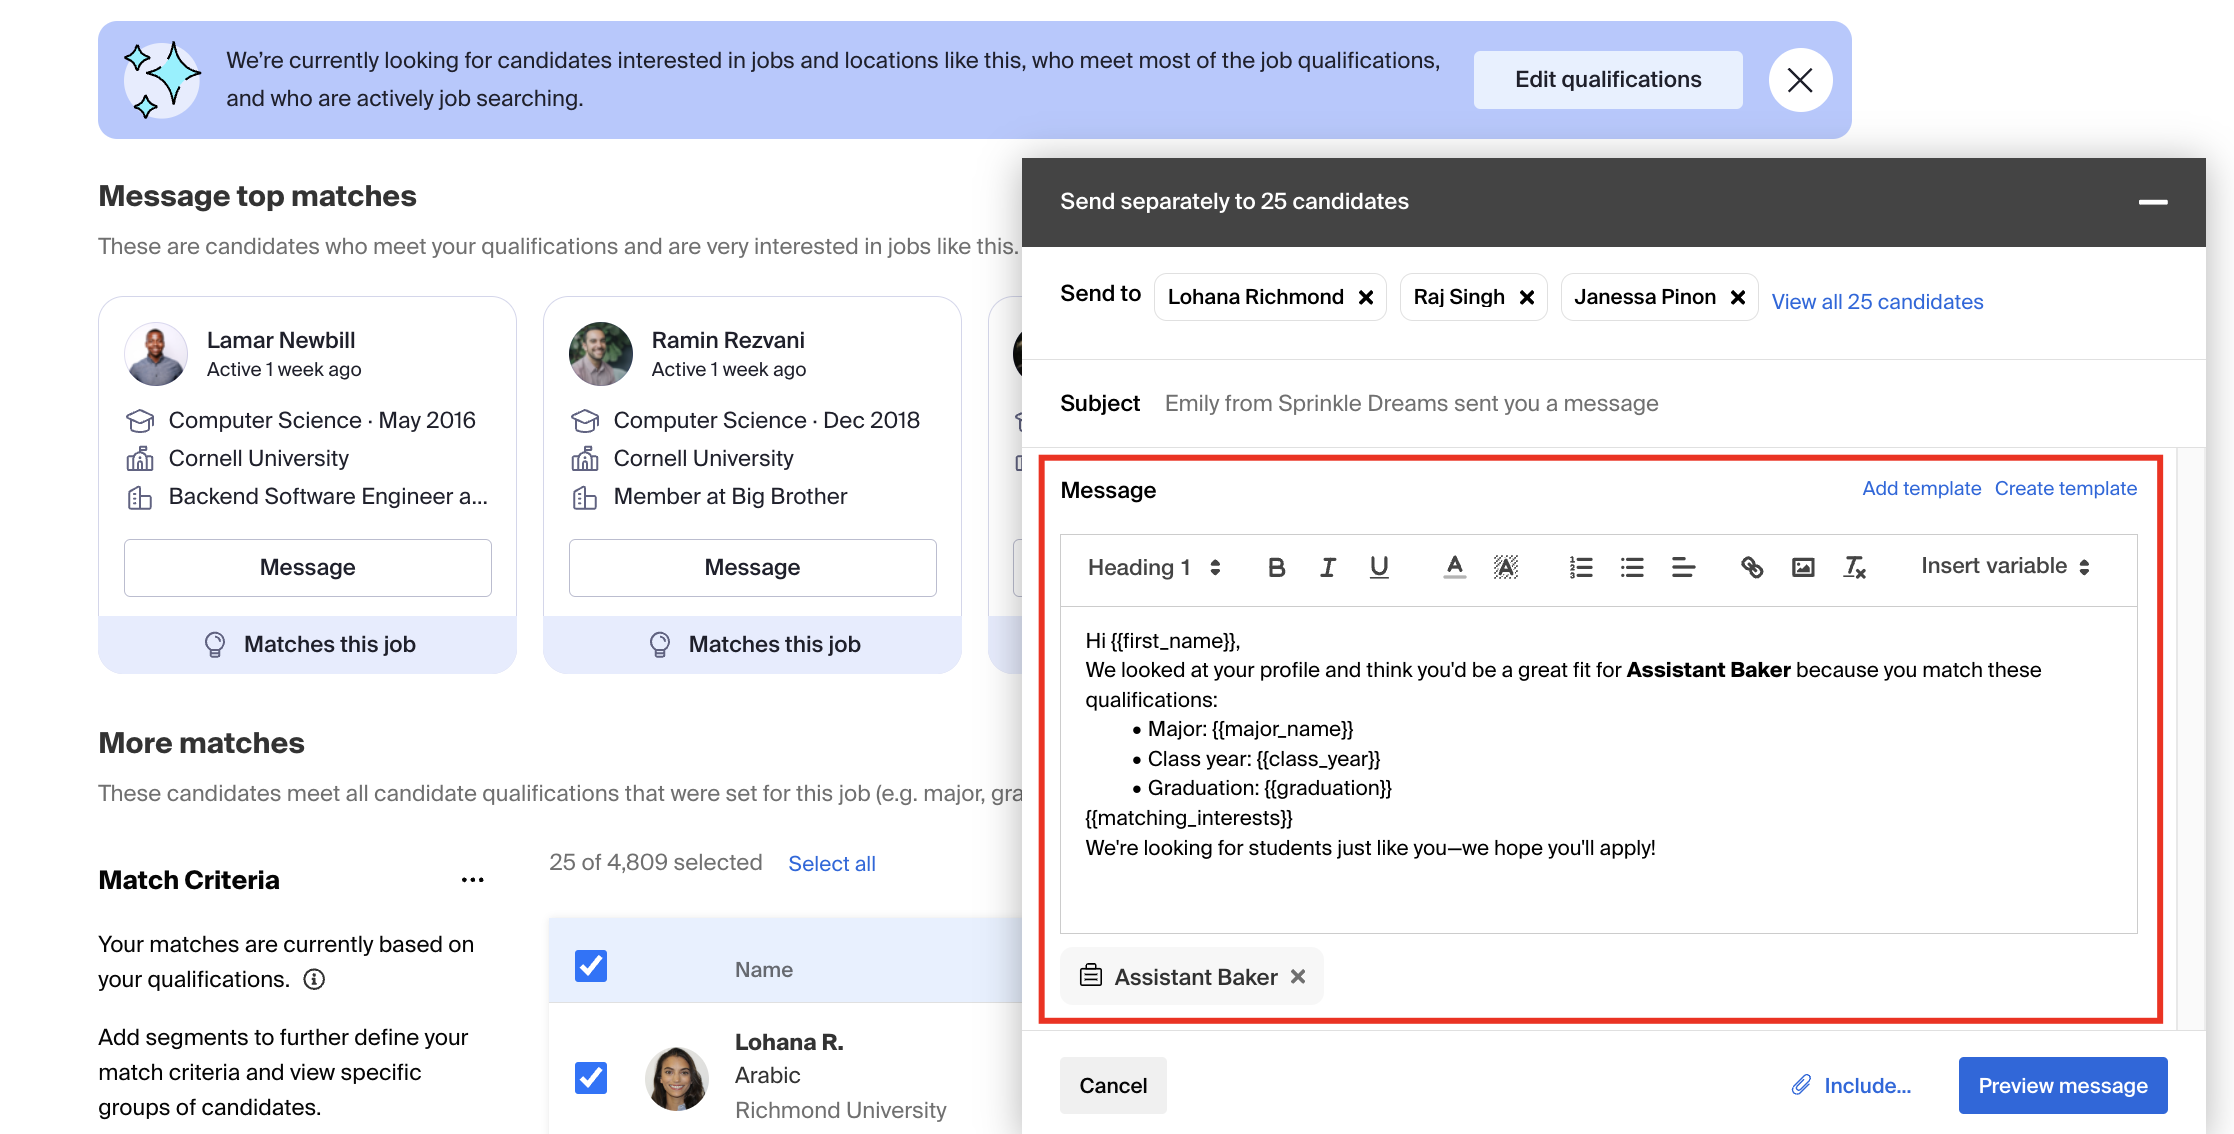The width and height of the screenshot is (2234, 1134).
Task: Click the Edit qualifications button
Action: 1607,79
